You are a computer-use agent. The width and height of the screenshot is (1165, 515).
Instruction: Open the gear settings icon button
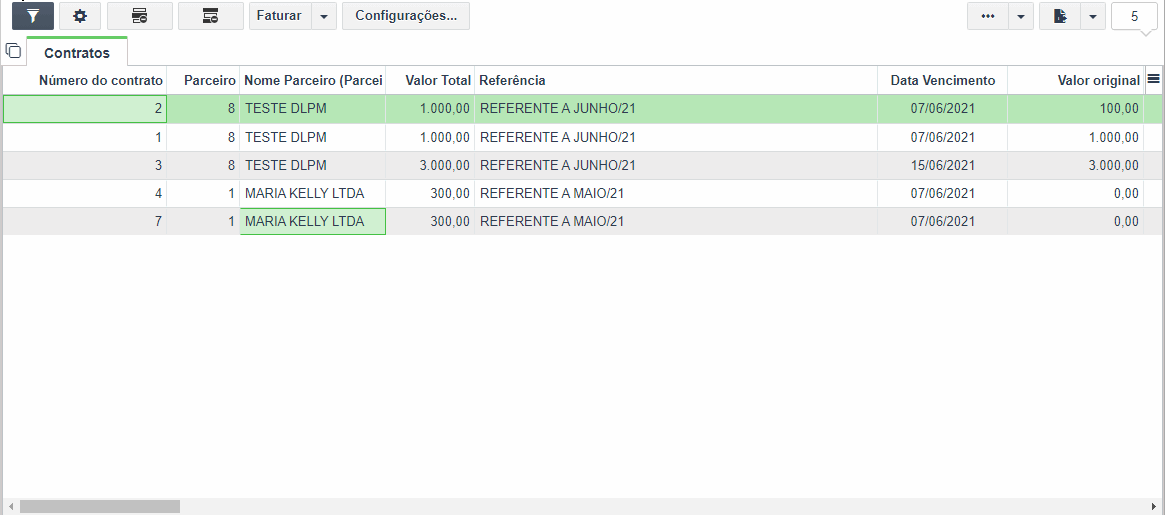coord(80,16)
